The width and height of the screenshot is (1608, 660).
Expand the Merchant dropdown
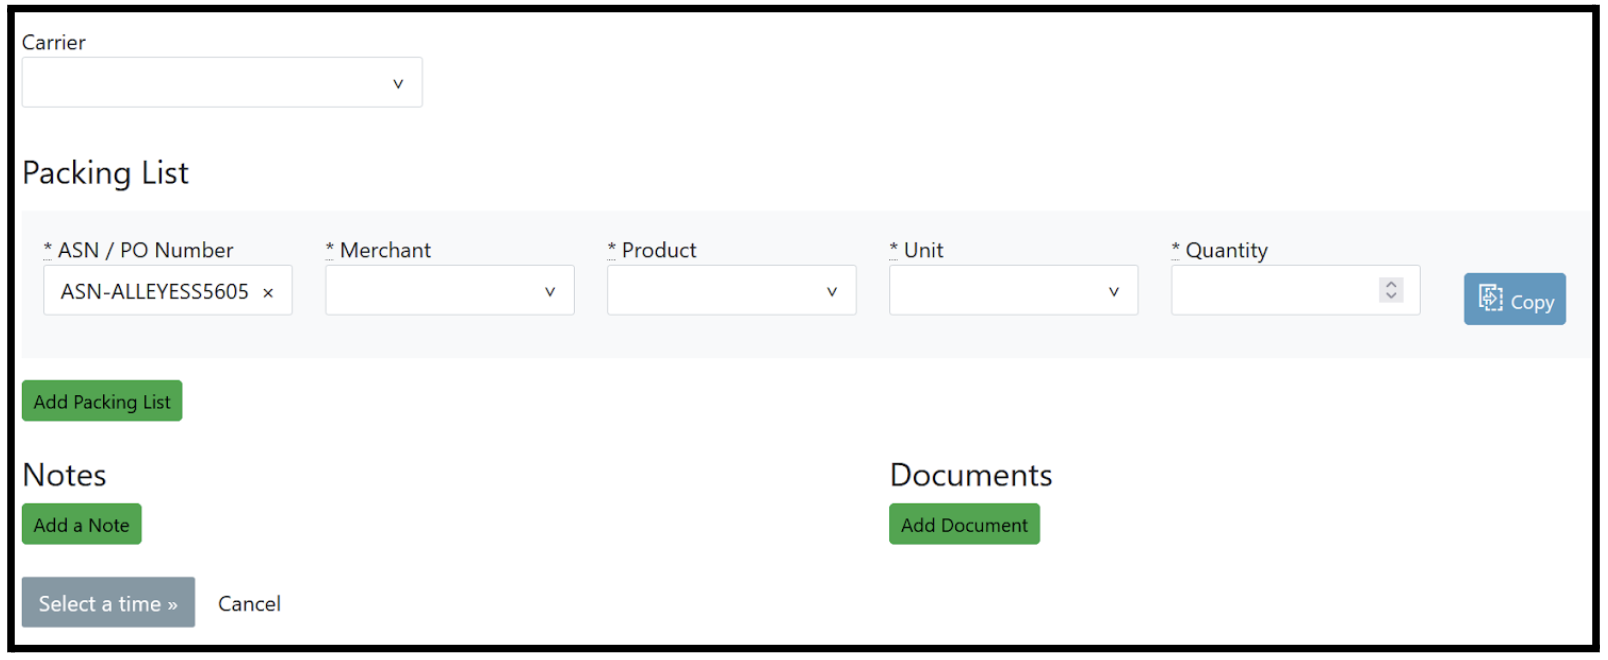(449, 291)
